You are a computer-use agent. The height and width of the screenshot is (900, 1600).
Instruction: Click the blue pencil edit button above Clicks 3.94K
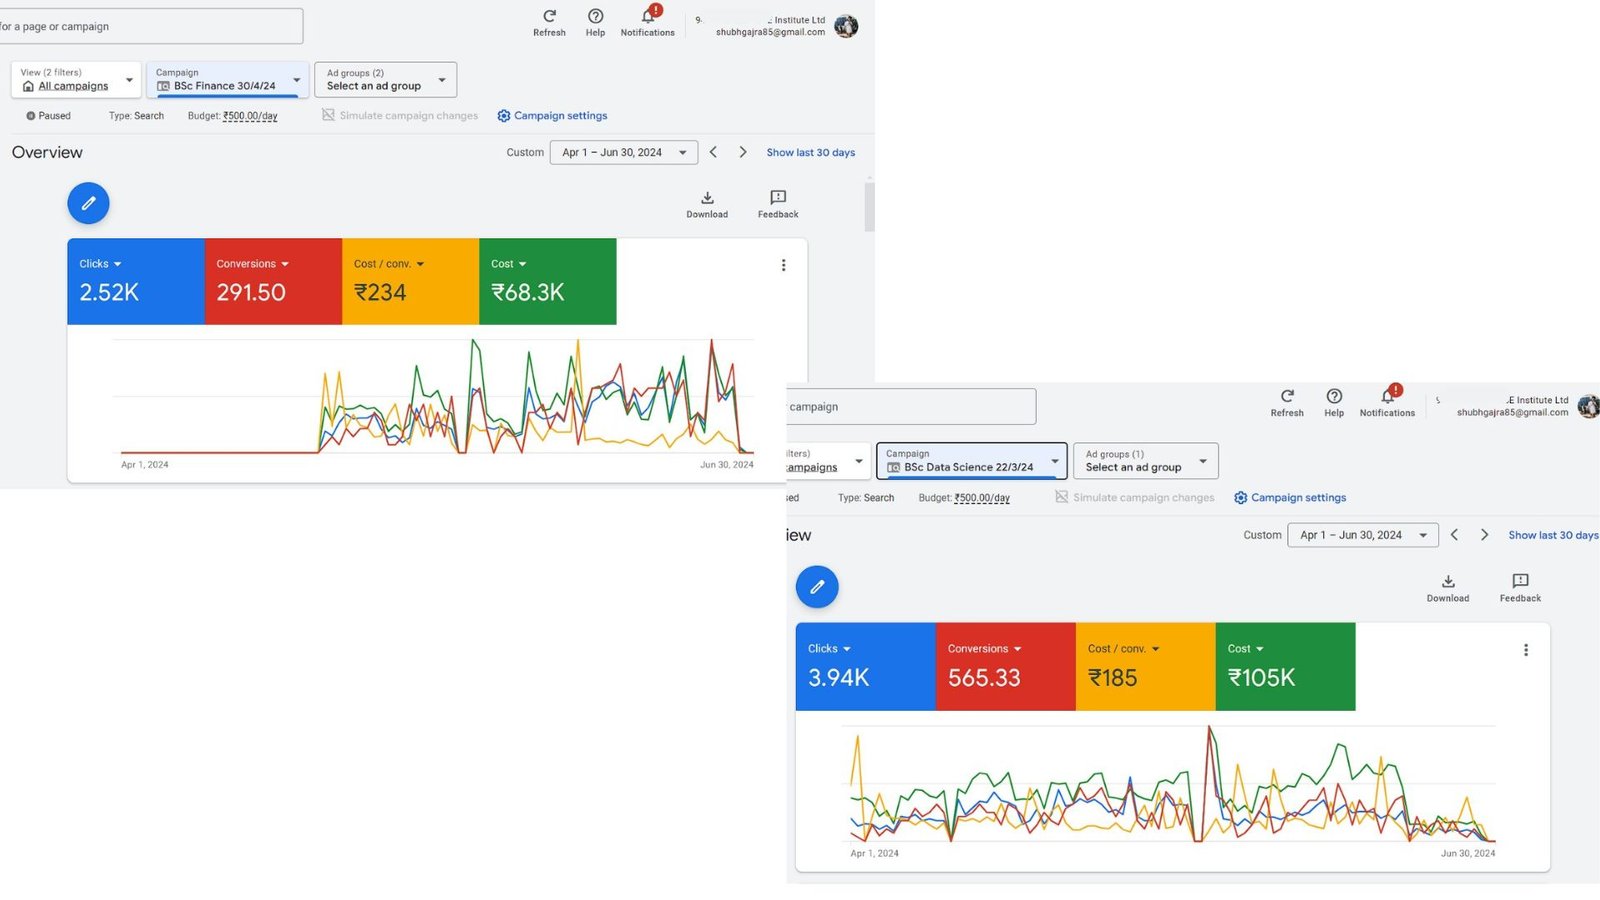(x=817, y=587)
